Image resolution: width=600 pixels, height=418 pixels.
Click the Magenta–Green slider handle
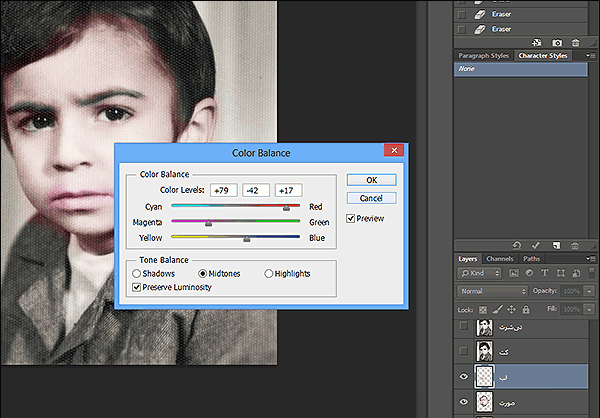click(x=208, y=223)
